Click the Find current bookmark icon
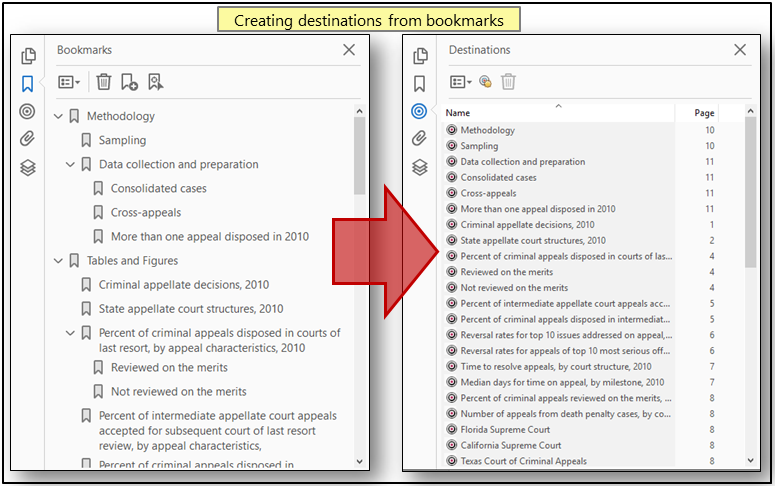Viewport: 775px width, 486px height. [x=155, y=82]
